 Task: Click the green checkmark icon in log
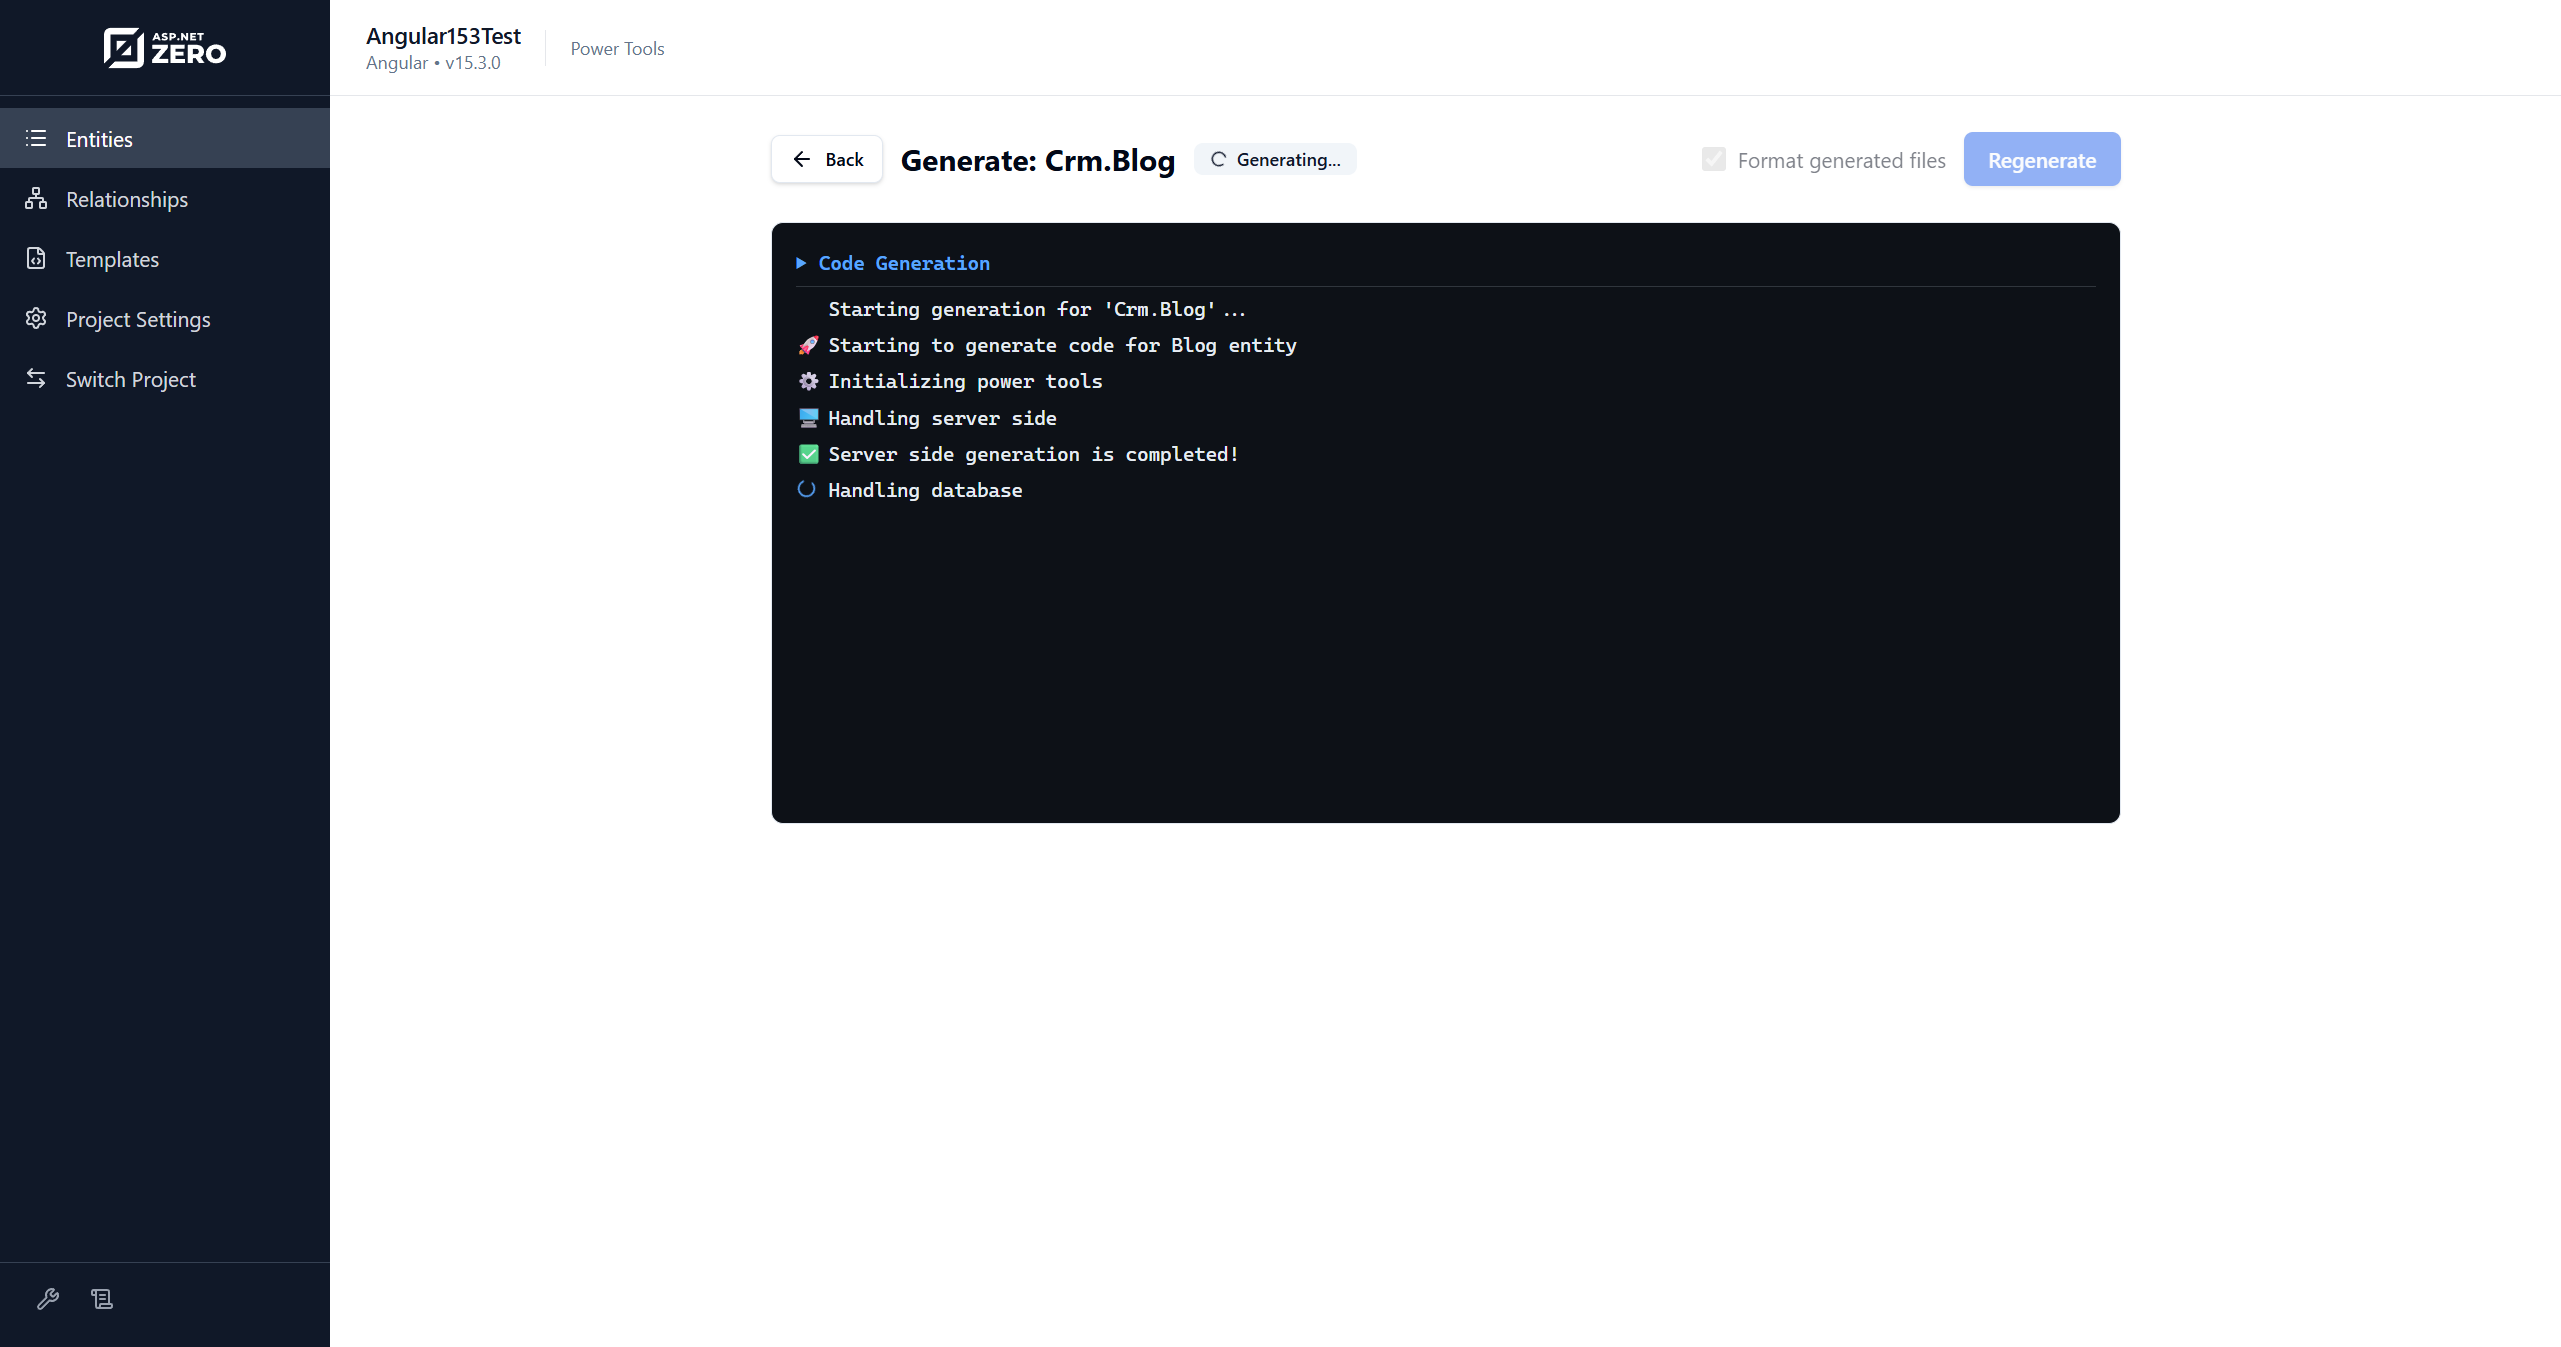point(808,454)
